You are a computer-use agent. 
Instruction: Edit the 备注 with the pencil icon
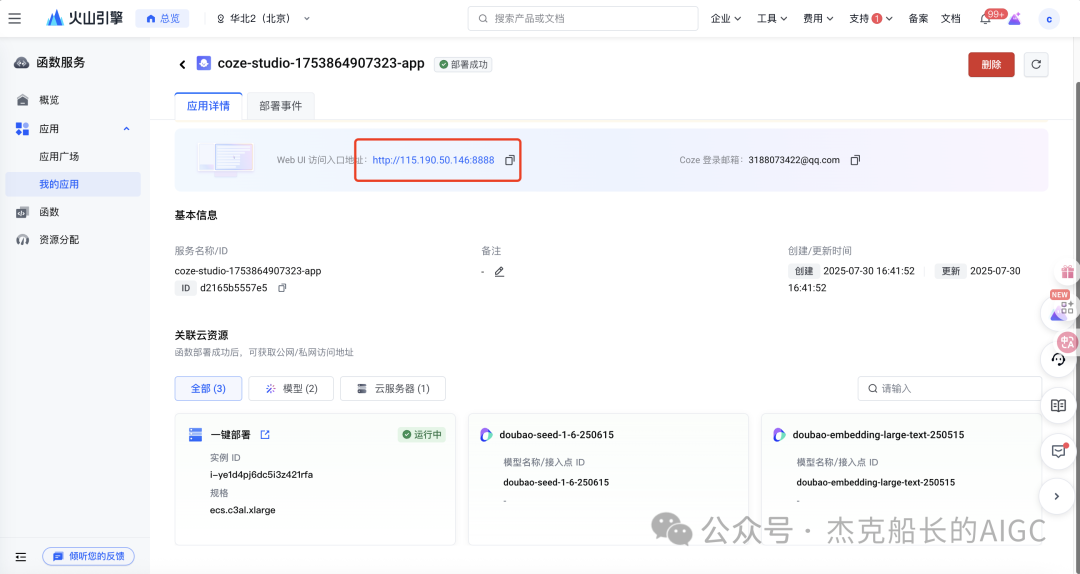pyautogui.click(x=499, y=271)
